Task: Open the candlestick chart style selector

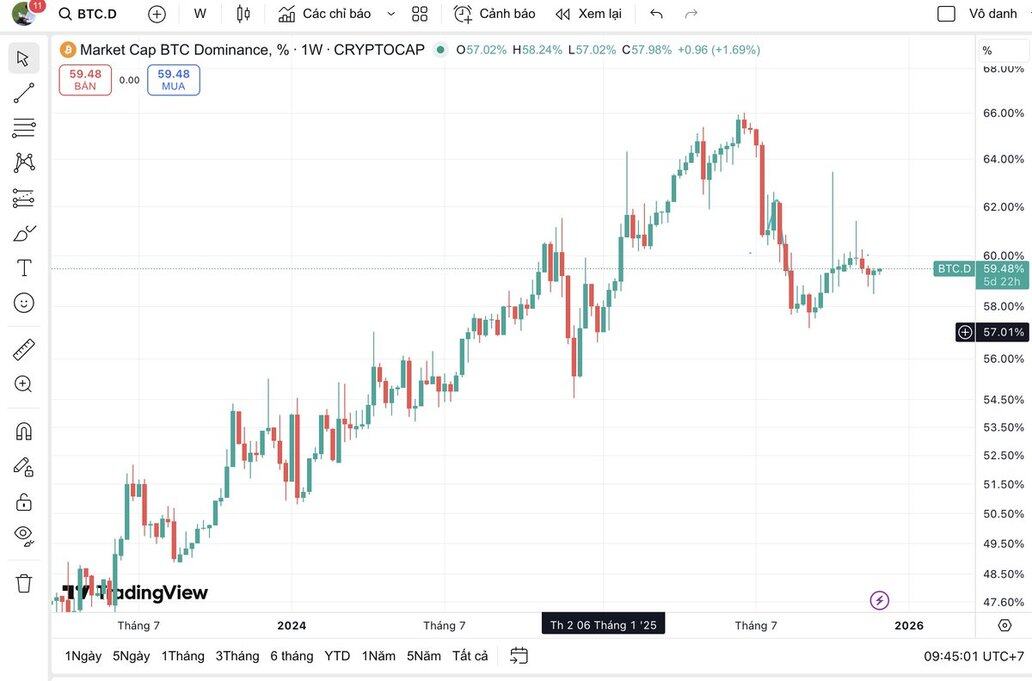Action: [243, 14]
